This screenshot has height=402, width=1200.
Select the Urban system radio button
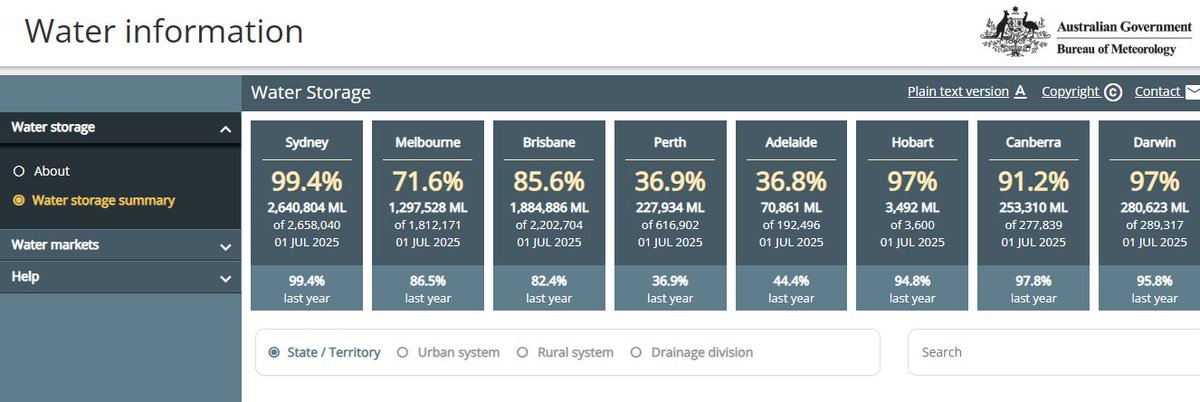tap(403, 352)
